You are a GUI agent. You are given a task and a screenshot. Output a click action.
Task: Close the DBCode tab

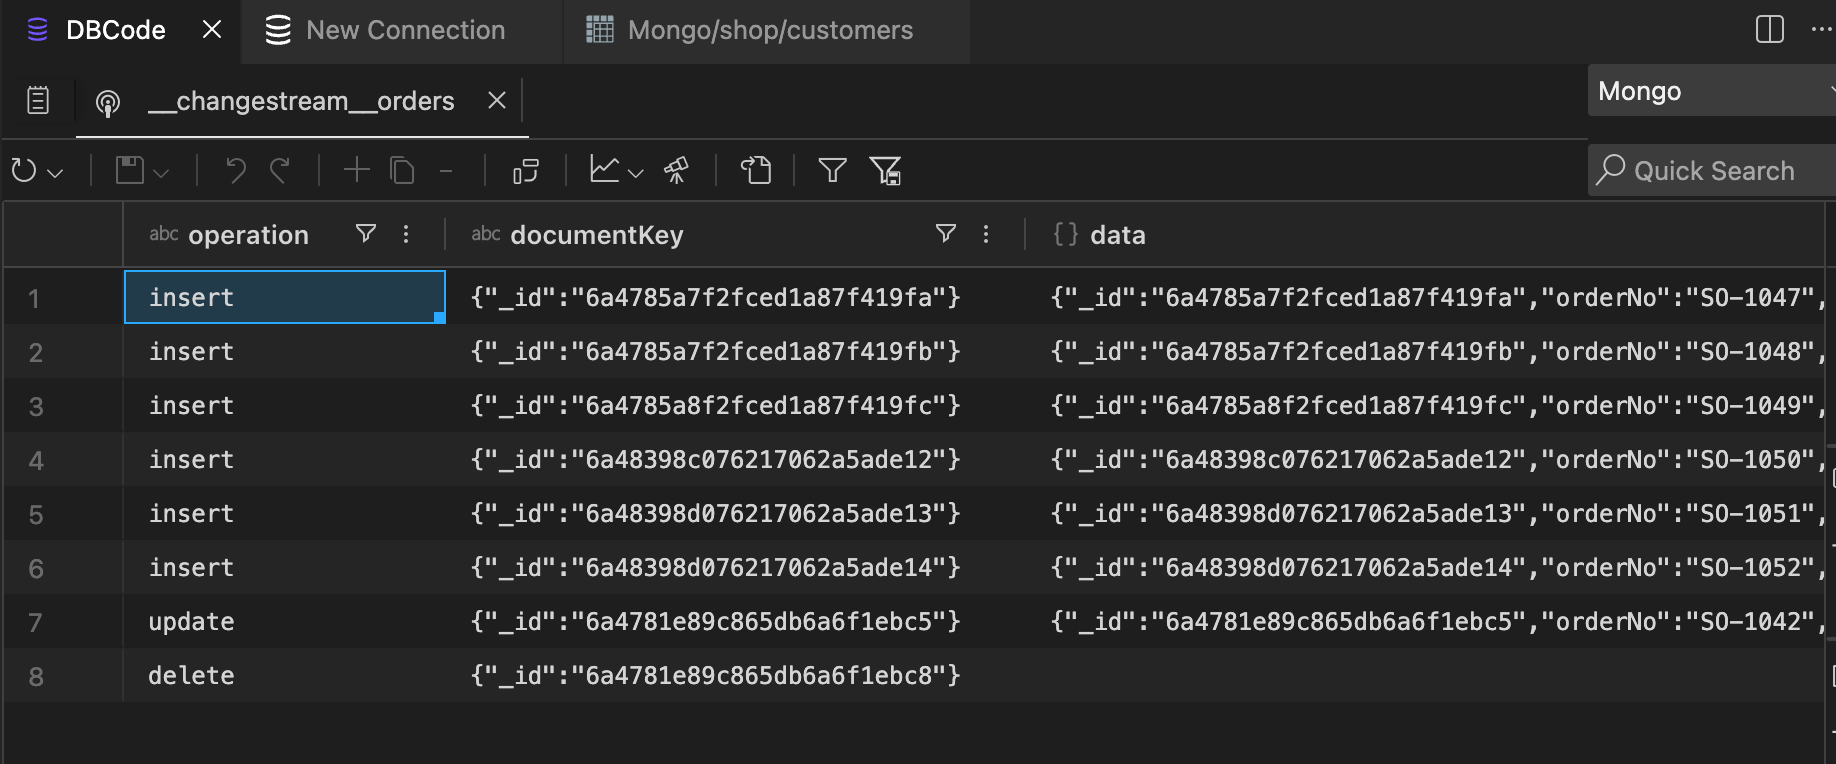212,30
